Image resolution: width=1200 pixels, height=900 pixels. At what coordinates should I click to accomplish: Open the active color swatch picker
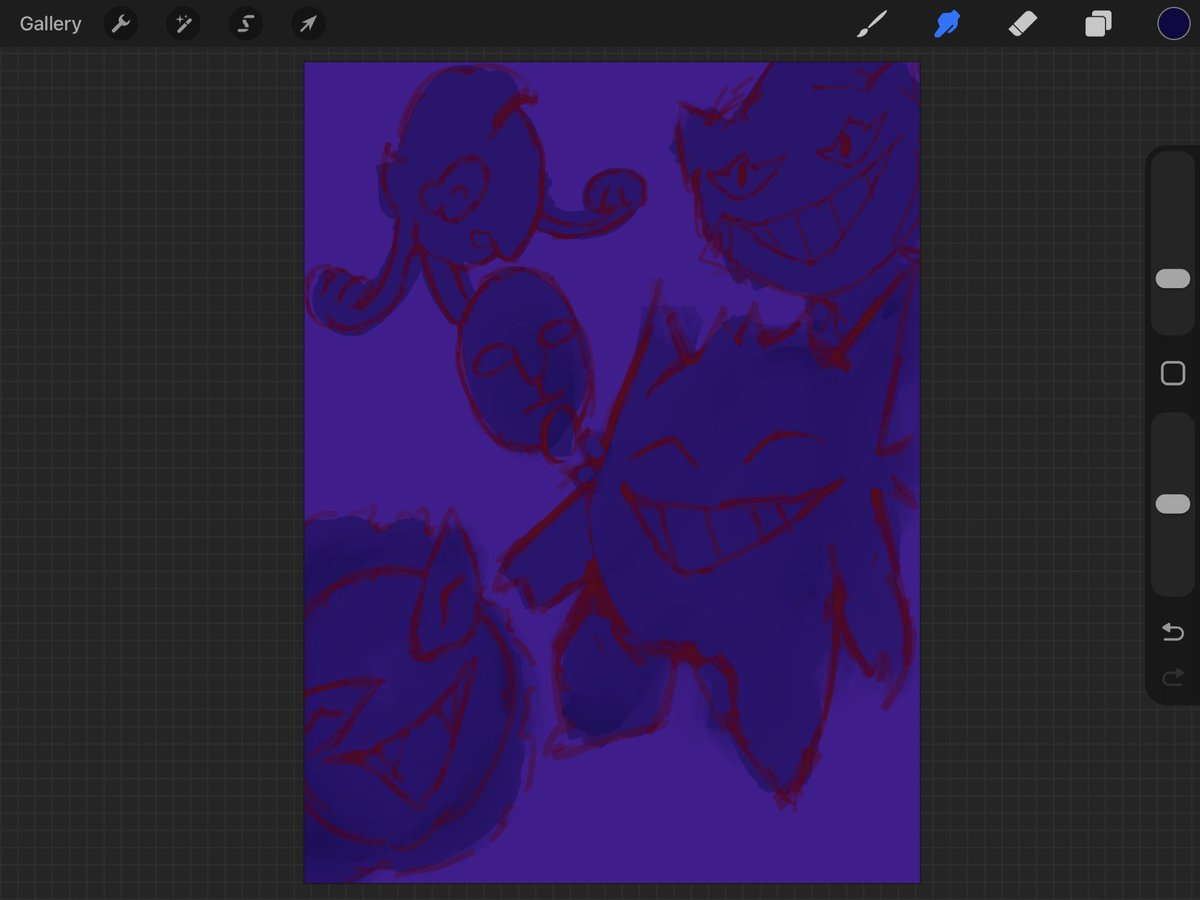click(x=1173, y=24)
